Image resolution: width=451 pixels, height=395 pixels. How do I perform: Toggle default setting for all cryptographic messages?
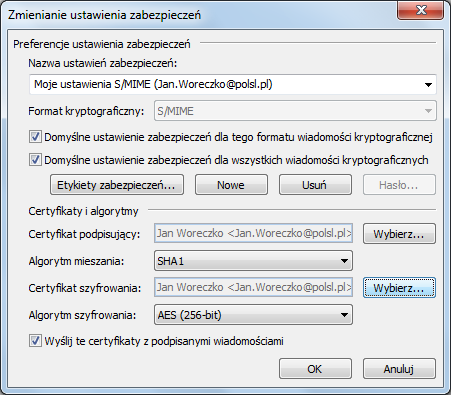click(x=35, y=160)
